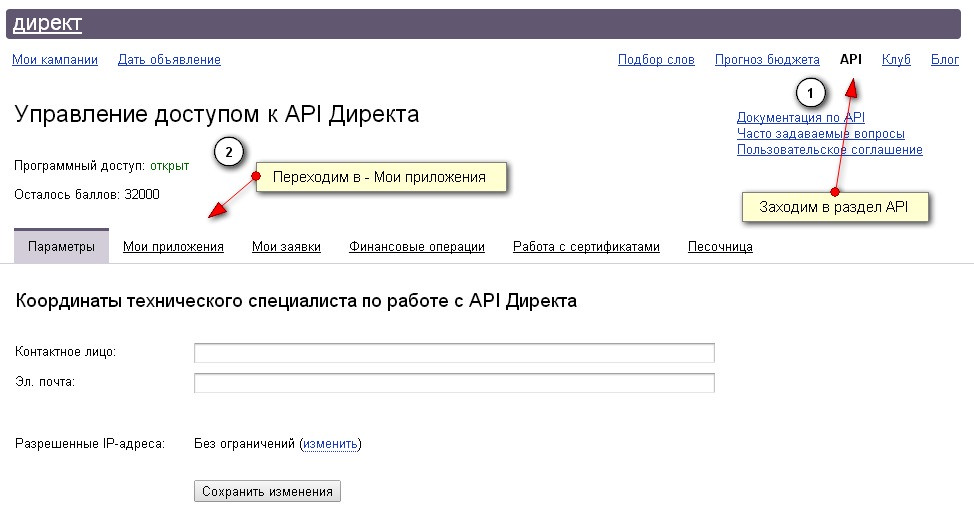Focus the Эл. почта field
Screen dimensions: 974x514
coord(454,383)
